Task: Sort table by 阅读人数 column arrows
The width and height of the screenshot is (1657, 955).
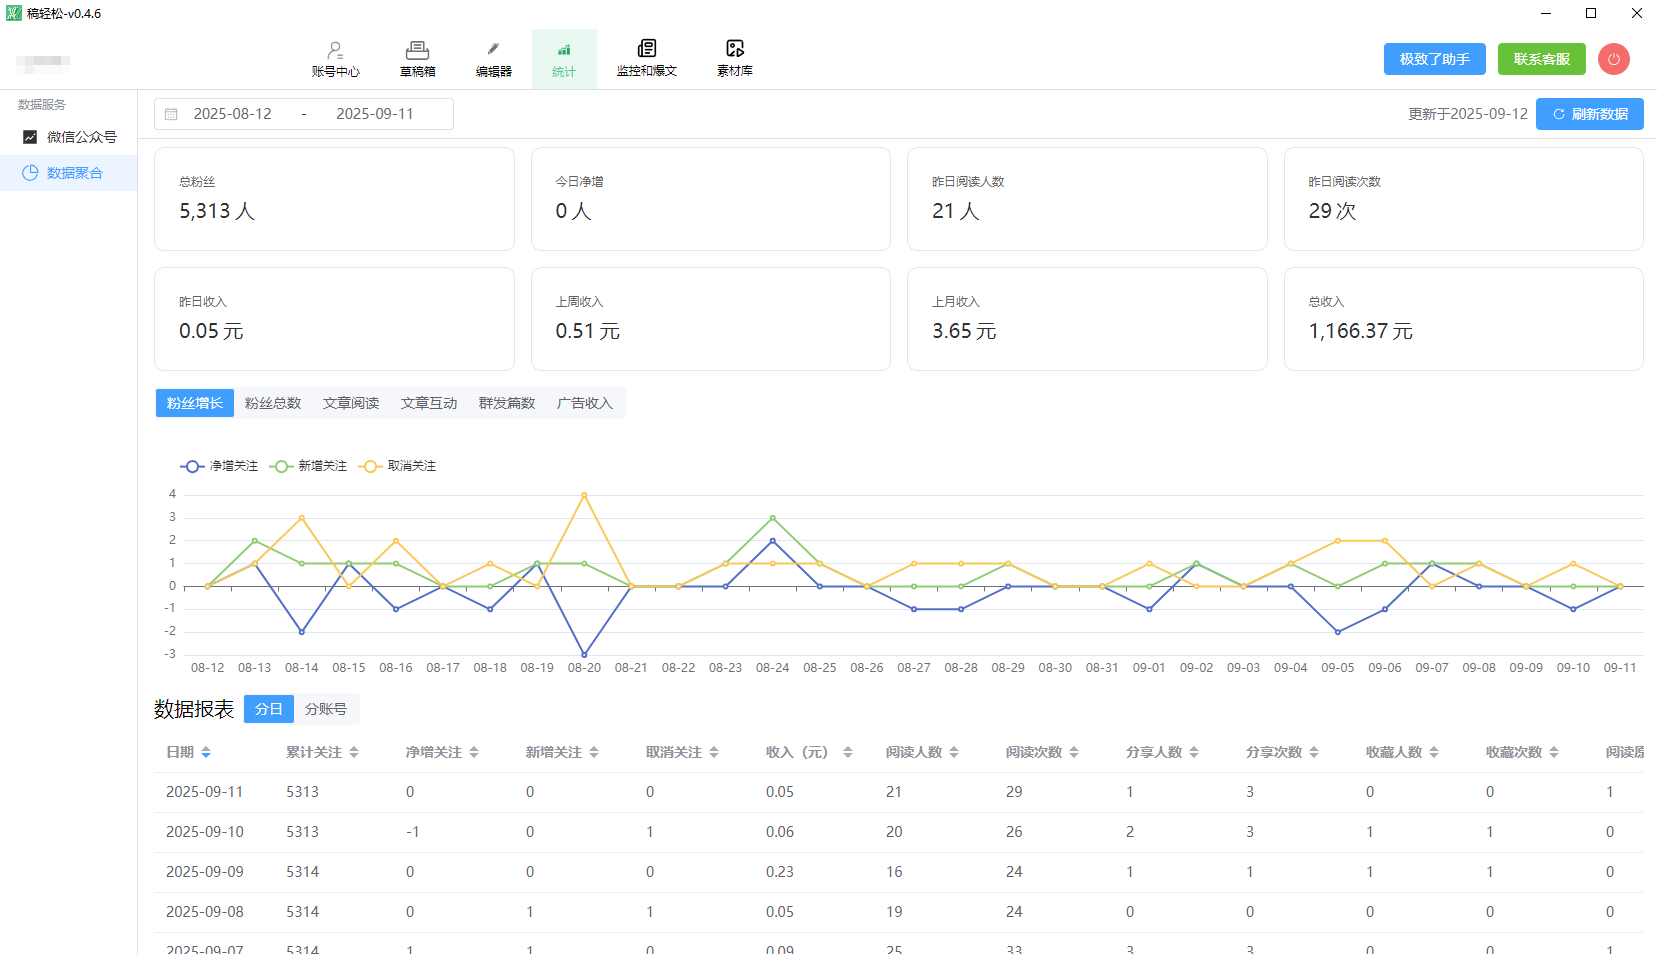Action: pos(954,752)
